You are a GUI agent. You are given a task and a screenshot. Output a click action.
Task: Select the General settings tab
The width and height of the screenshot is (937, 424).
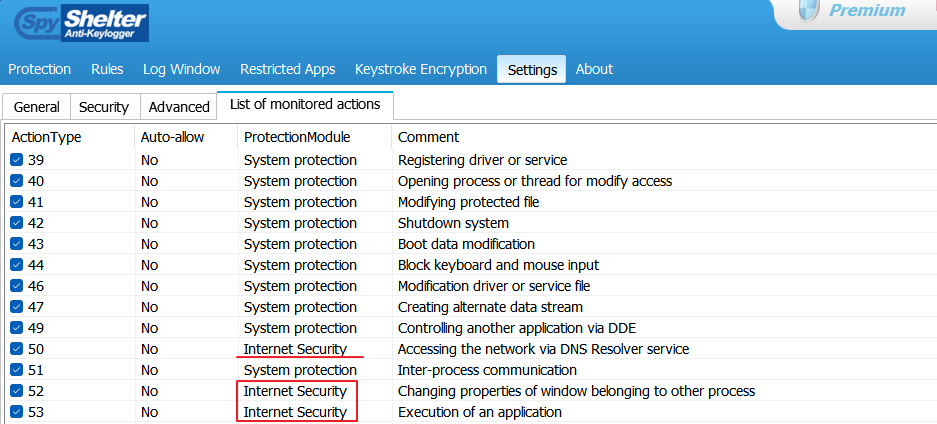(x=37, y=107)
